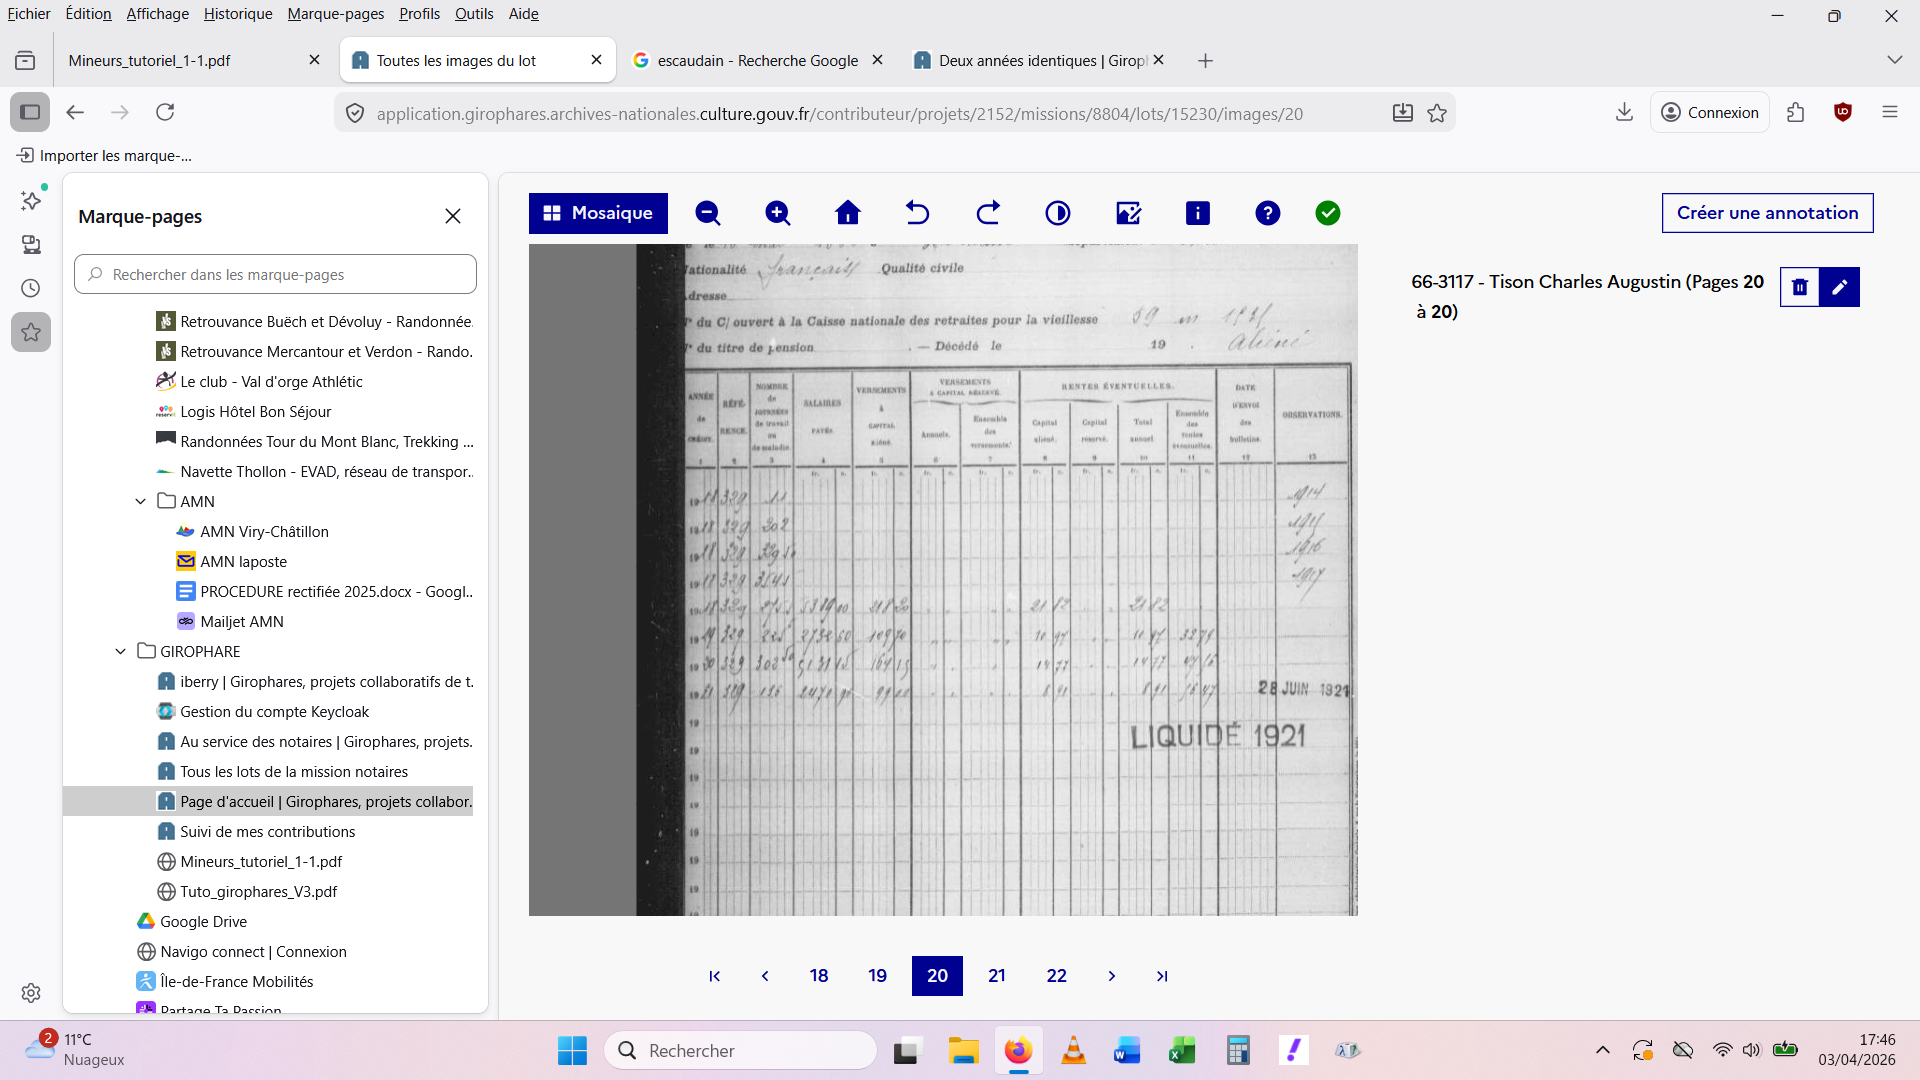The image size is (1920, 1080).
Task: Open the information 'i' icon
Action: (x=1198, y=213)
